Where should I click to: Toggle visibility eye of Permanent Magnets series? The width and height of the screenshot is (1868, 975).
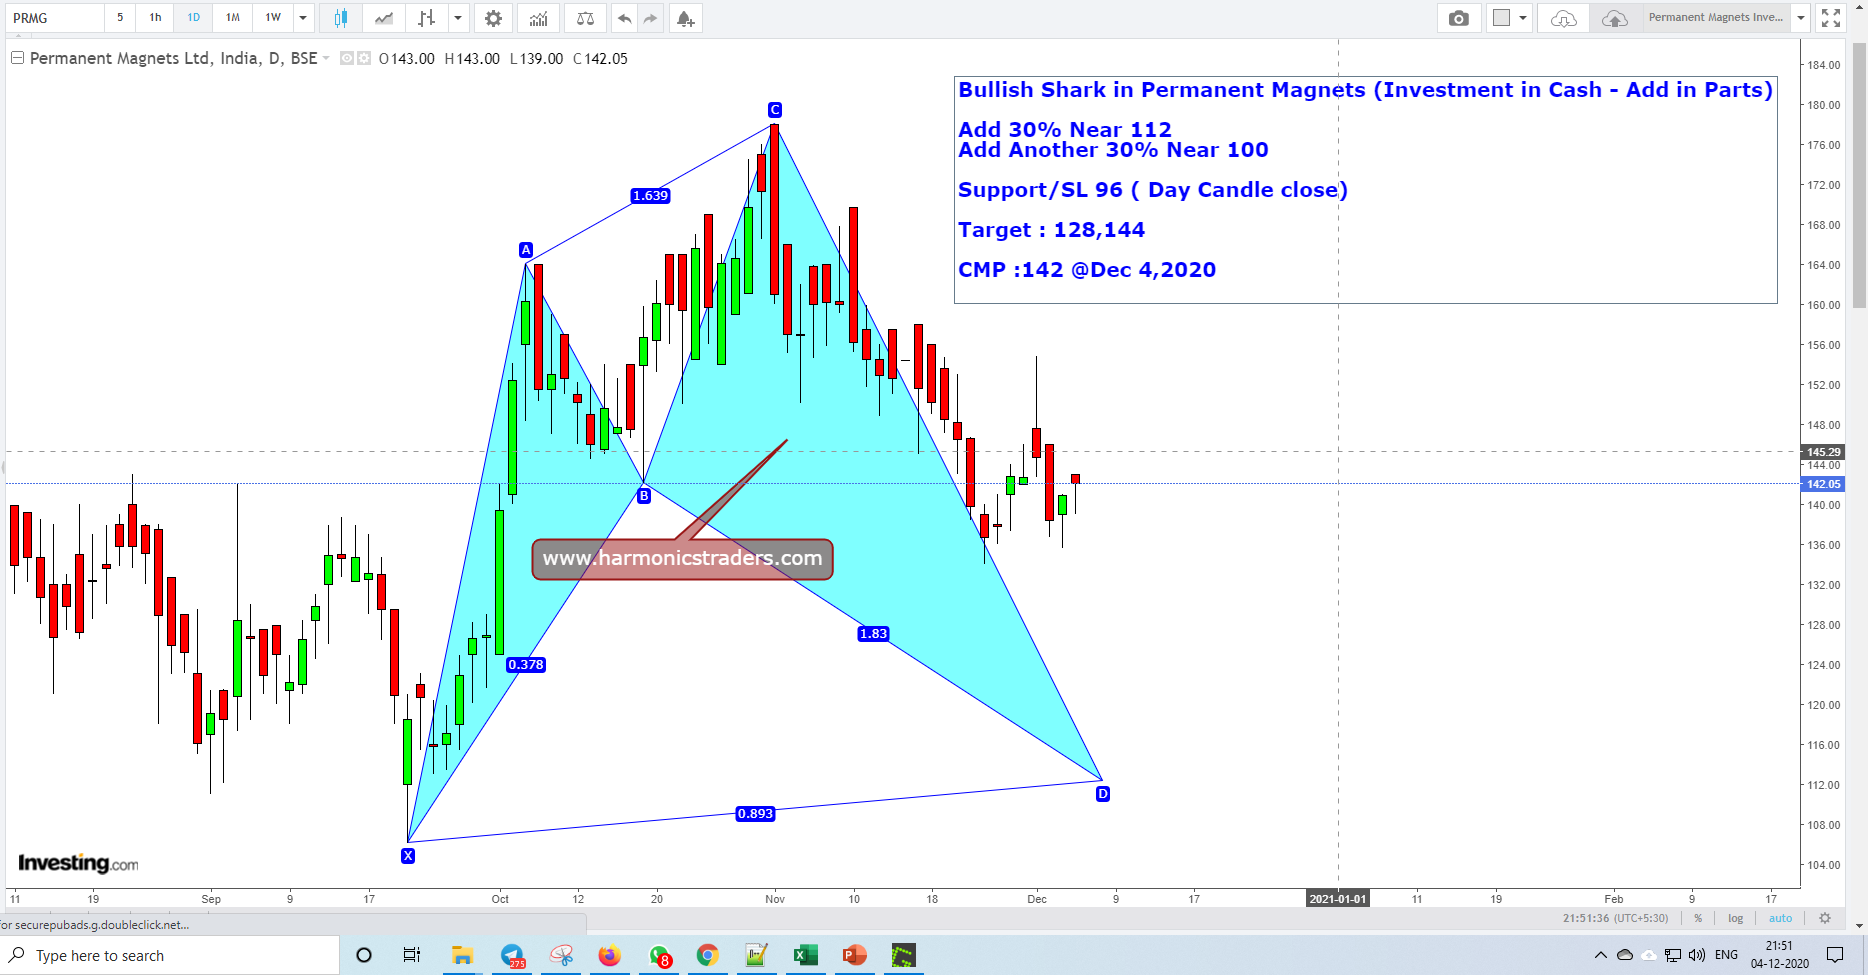(347, 58)
